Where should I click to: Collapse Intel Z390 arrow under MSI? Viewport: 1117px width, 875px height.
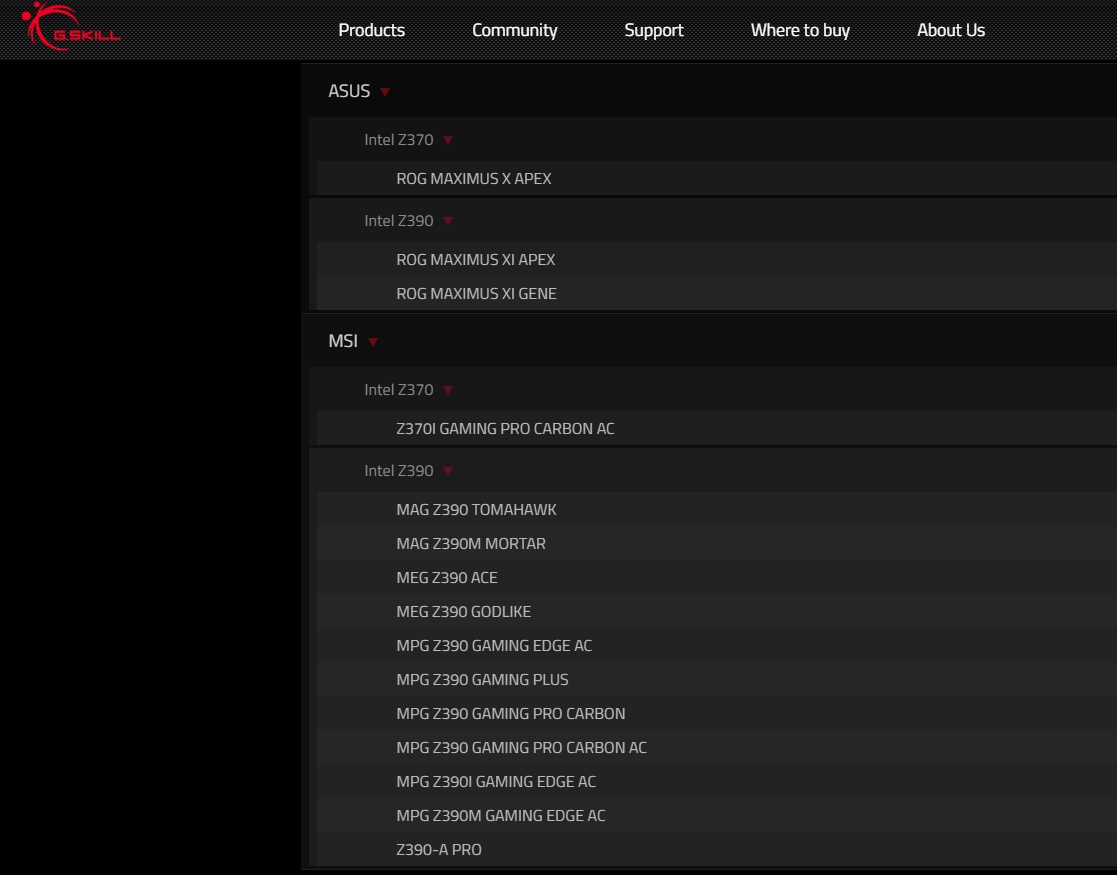click(x=447, y=471)
